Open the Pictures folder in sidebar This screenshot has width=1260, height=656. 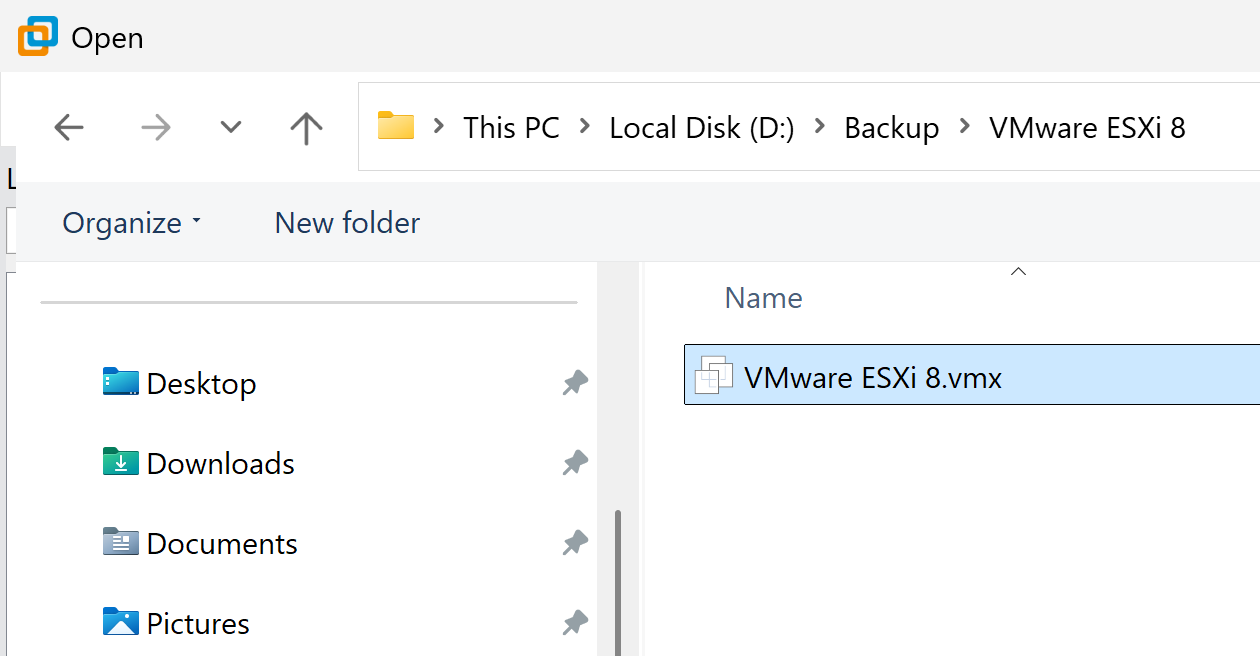197,623
